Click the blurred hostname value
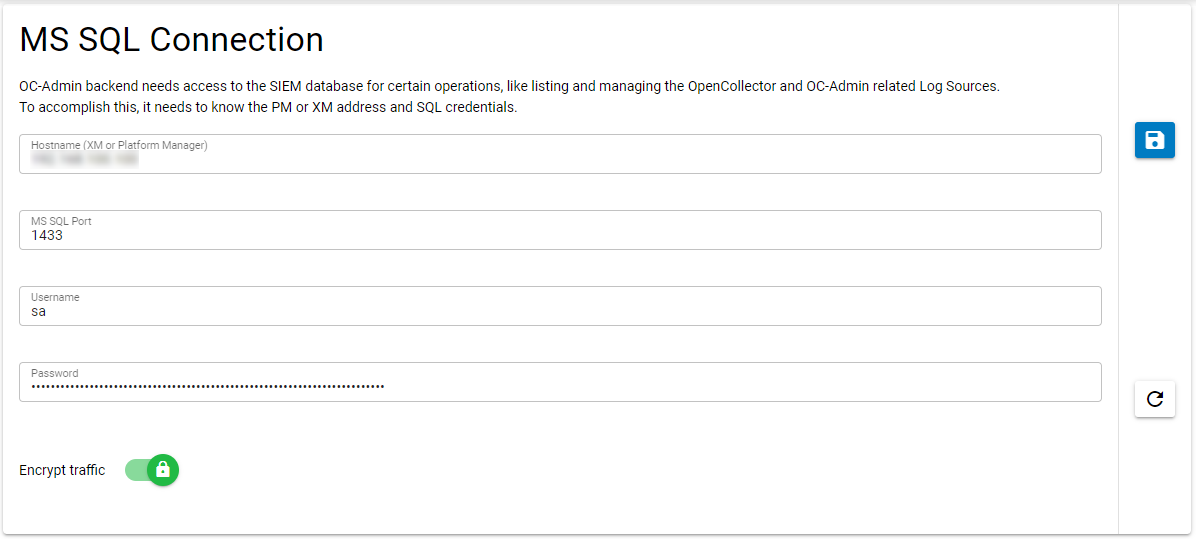Screen dimensions: 1196x539 (x=84, y=159)
